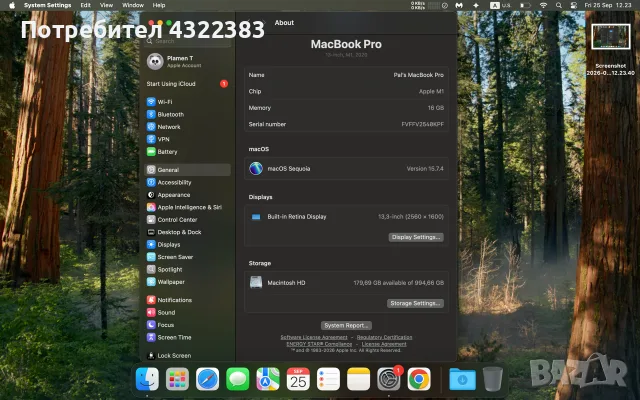Click Display Settings button
Screen dimensions: 640x400
[416, 237]
